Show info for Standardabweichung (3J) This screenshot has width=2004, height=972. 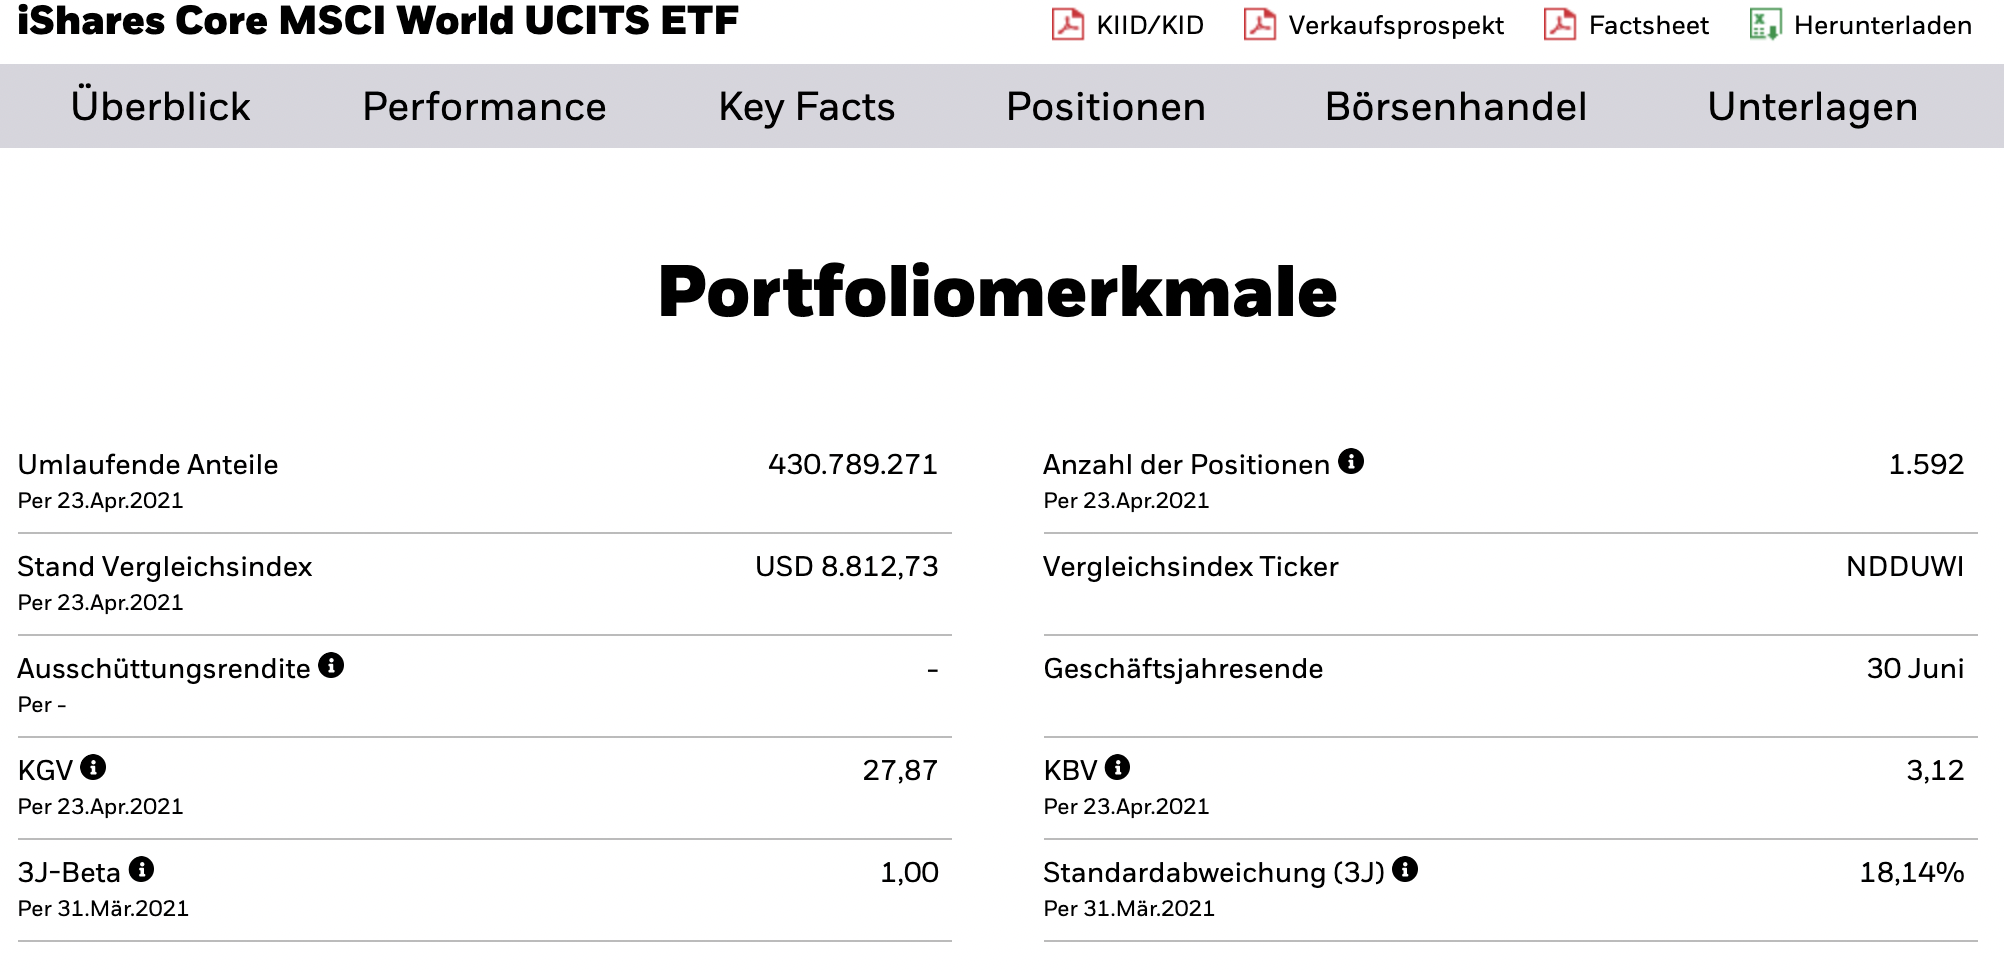(x=1405, y=869)
